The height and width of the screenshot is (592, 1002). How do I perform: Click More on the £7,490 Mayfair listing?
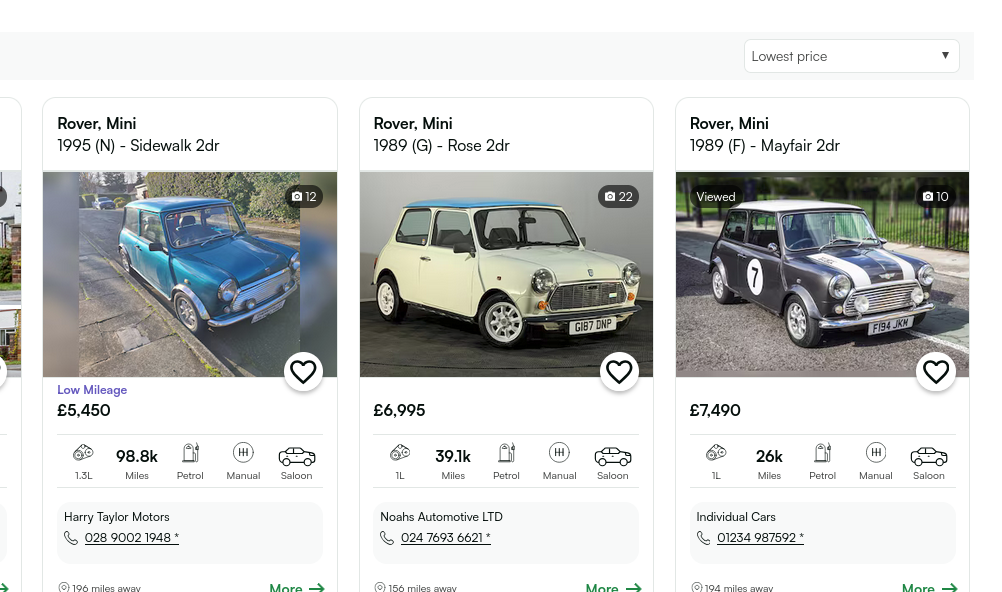(x=930, y=588)
